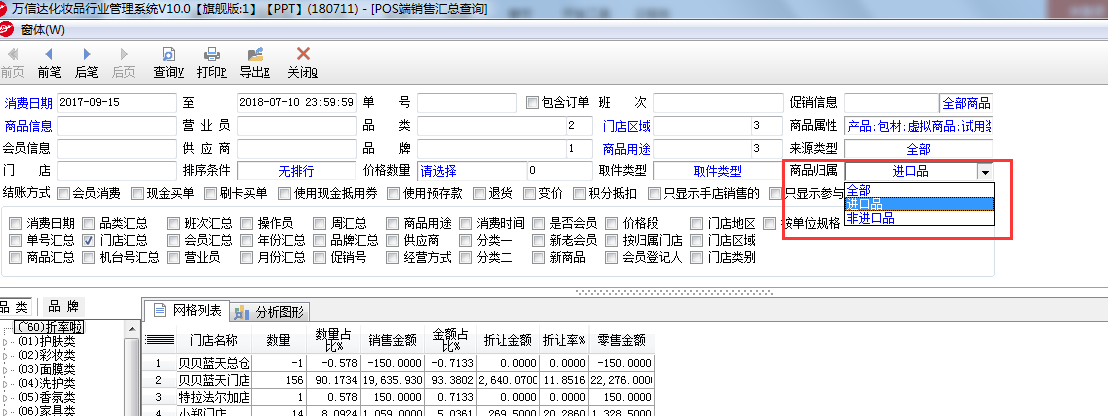The height and width of the screenshot is (416, 1108).
Task: Click the 门店名称 column header
Action: pos(213,340)
